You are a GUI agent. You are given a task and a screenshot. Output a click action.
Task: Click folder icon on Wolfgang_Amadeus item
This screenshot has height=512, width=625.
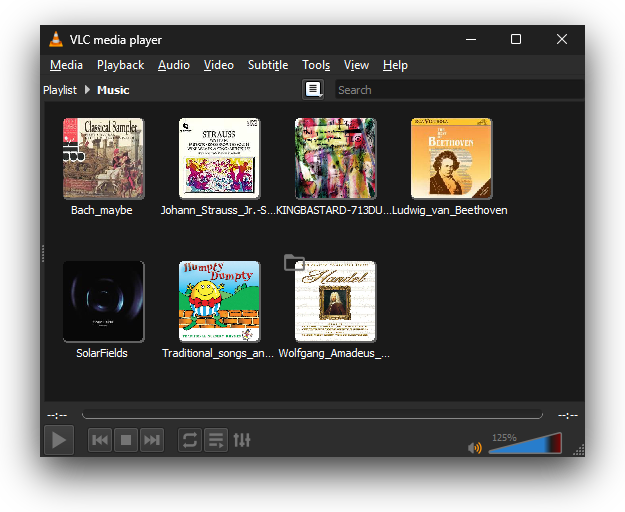[294, 263]
